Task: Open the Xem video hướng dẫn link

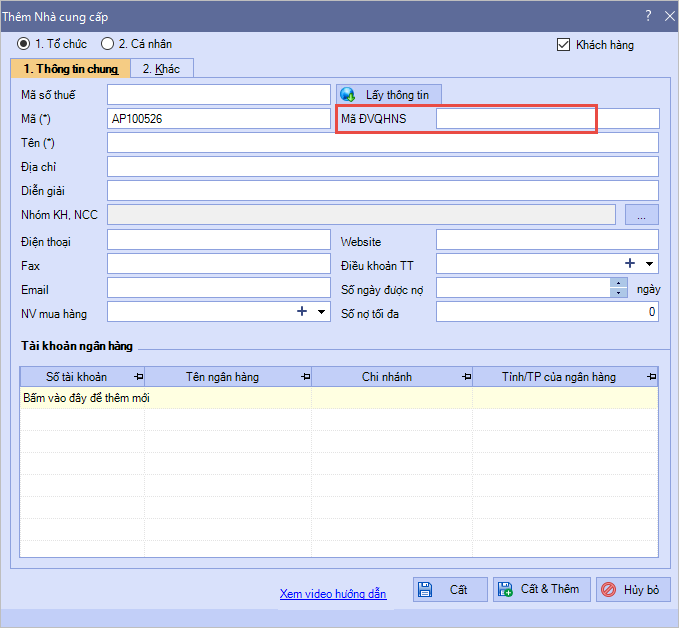Action: (333, 594)
